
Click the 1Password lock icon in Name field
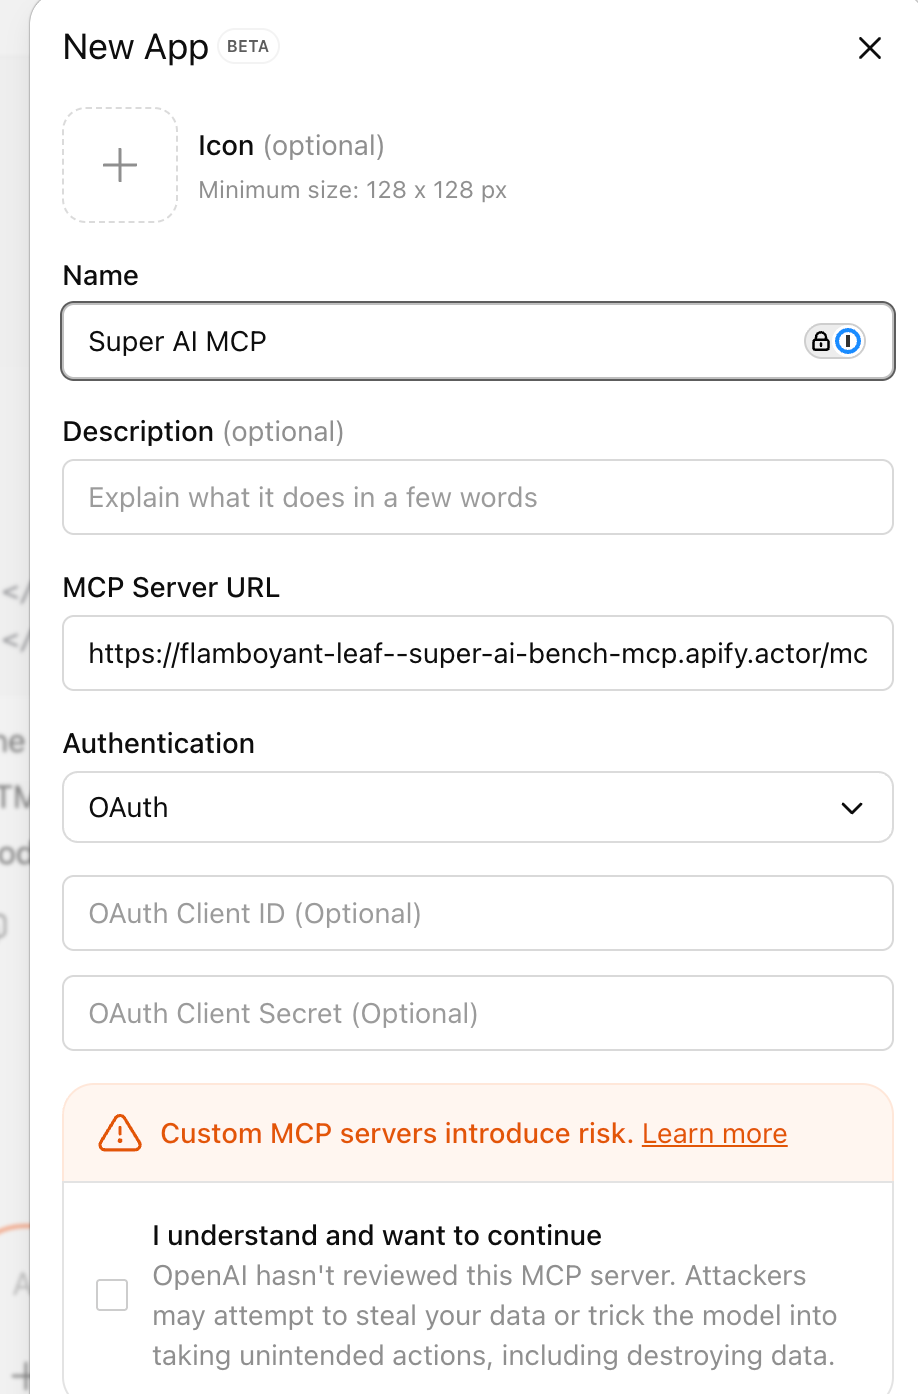click(821, 342)
